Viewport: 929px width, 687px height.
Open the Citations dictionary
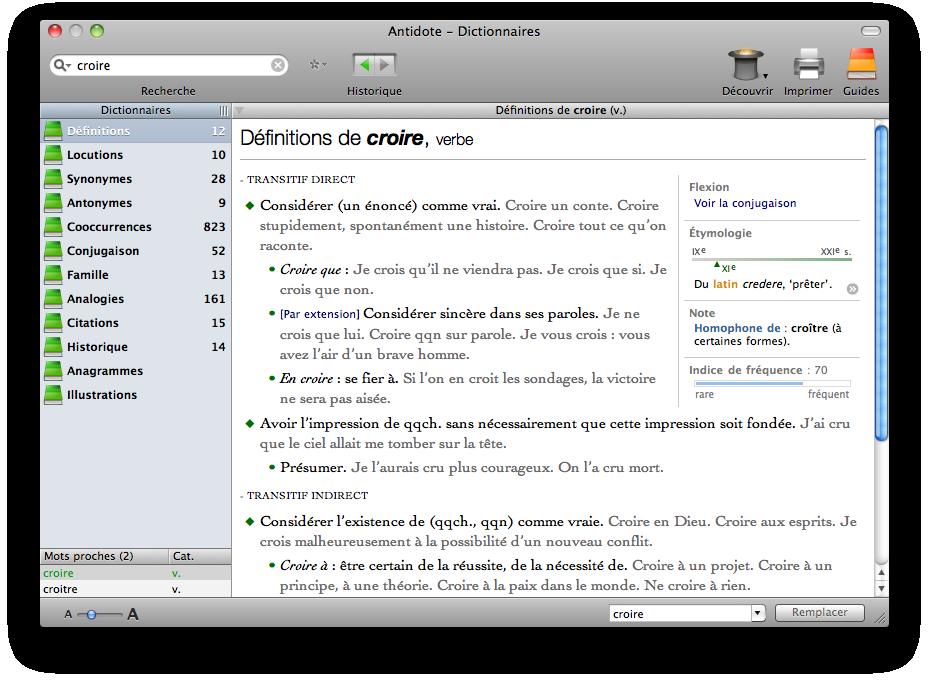(x=136, y=323)
